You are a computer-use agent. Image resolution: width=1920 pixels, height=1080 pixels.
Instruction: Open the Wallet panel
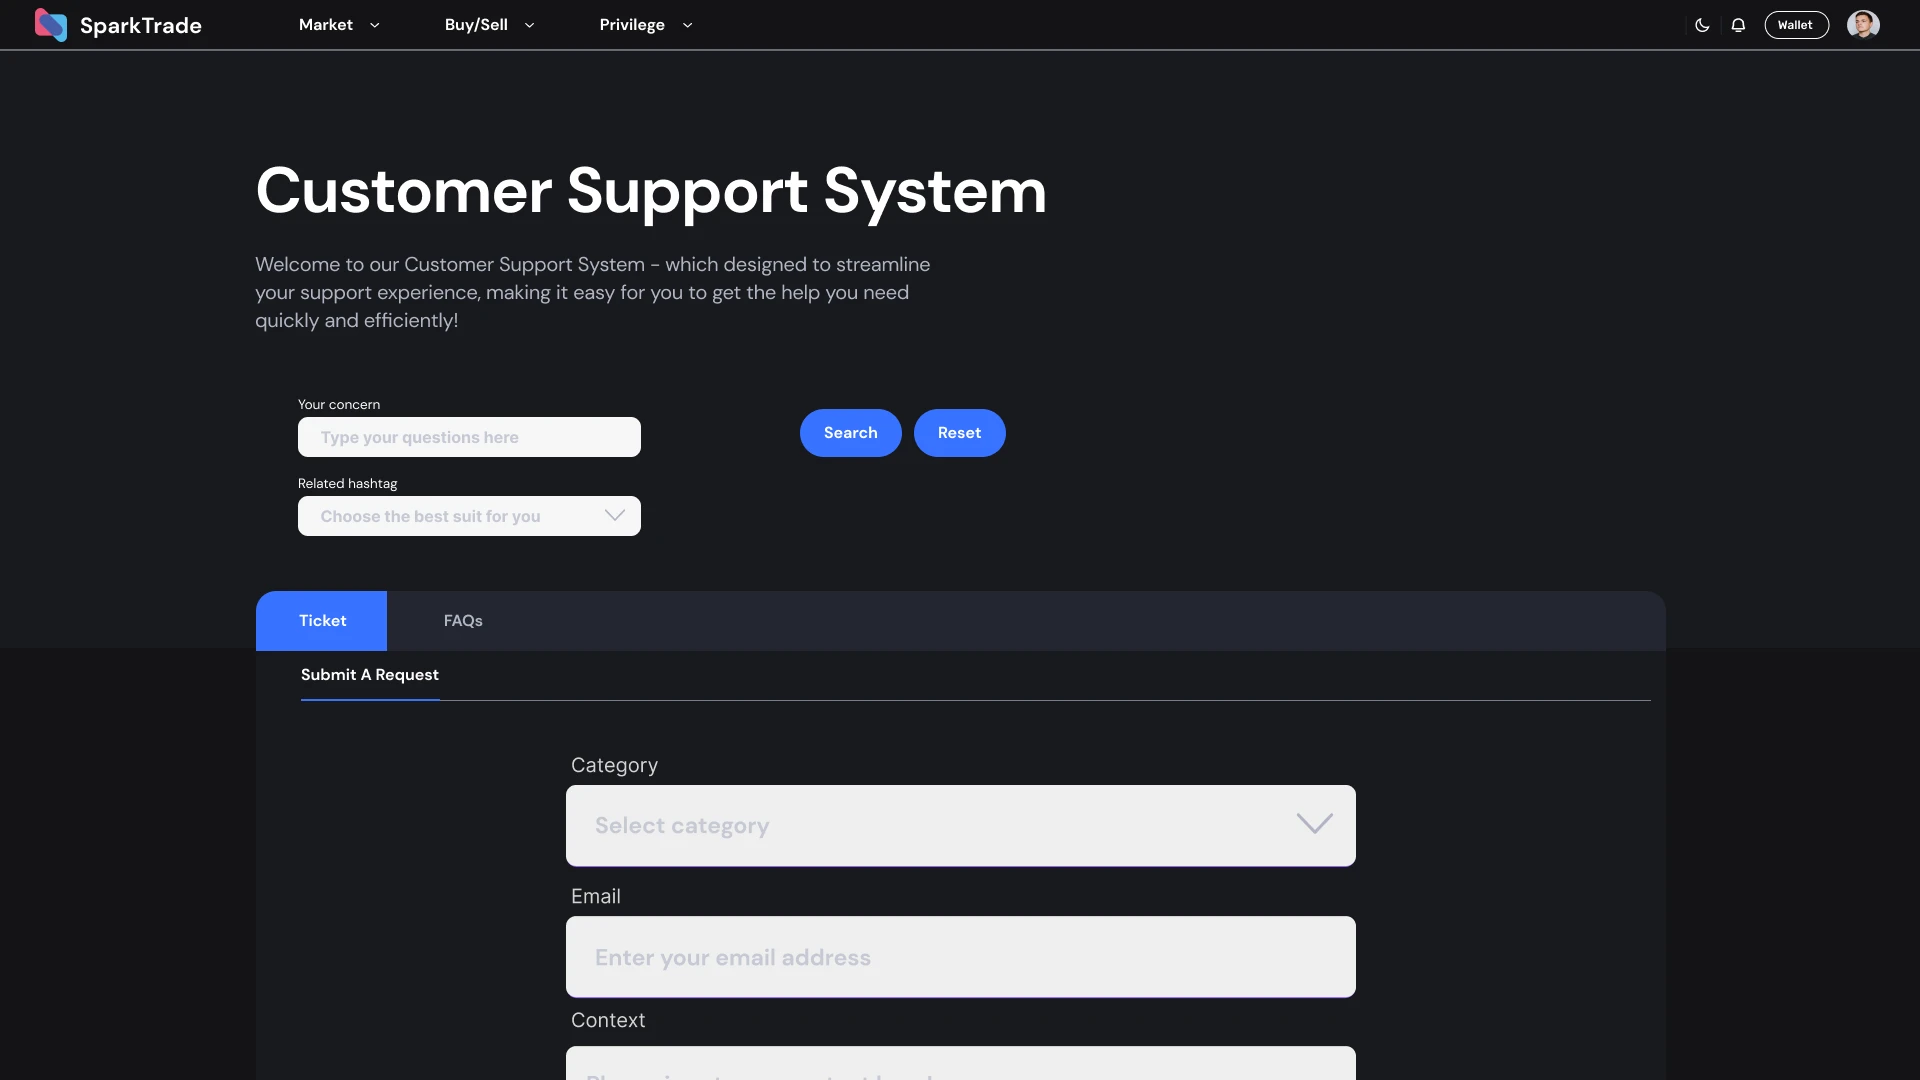click(1796, 24)
